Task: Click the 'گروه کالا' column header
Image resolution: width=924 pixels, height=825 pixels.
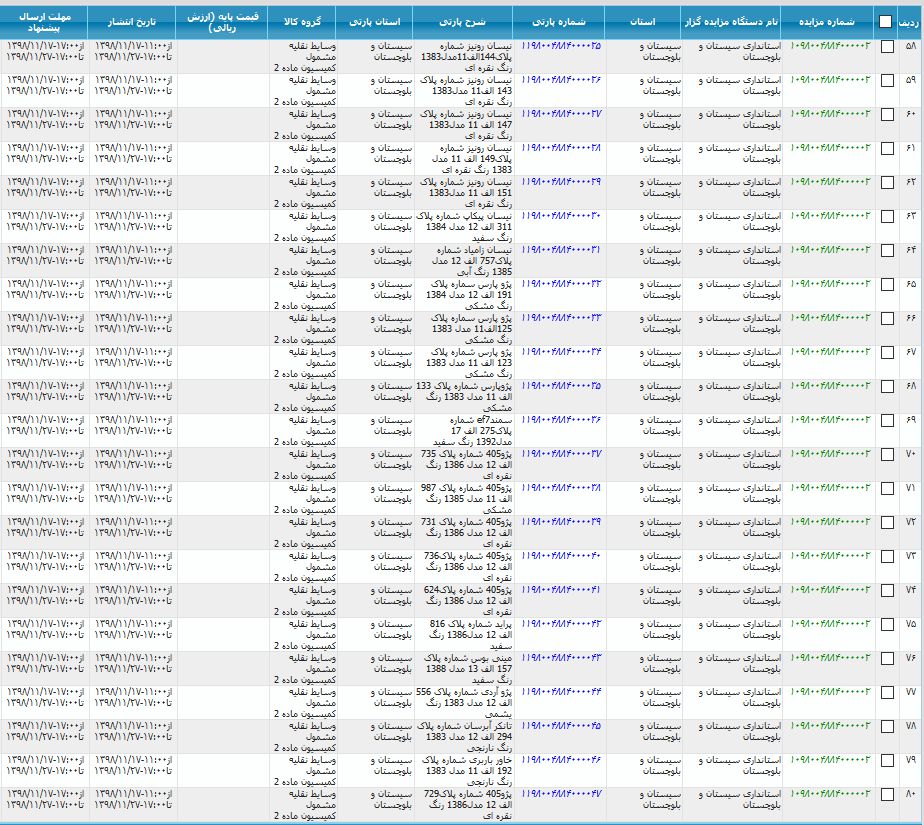Action: pyautogui.click(x=300, y=21)
